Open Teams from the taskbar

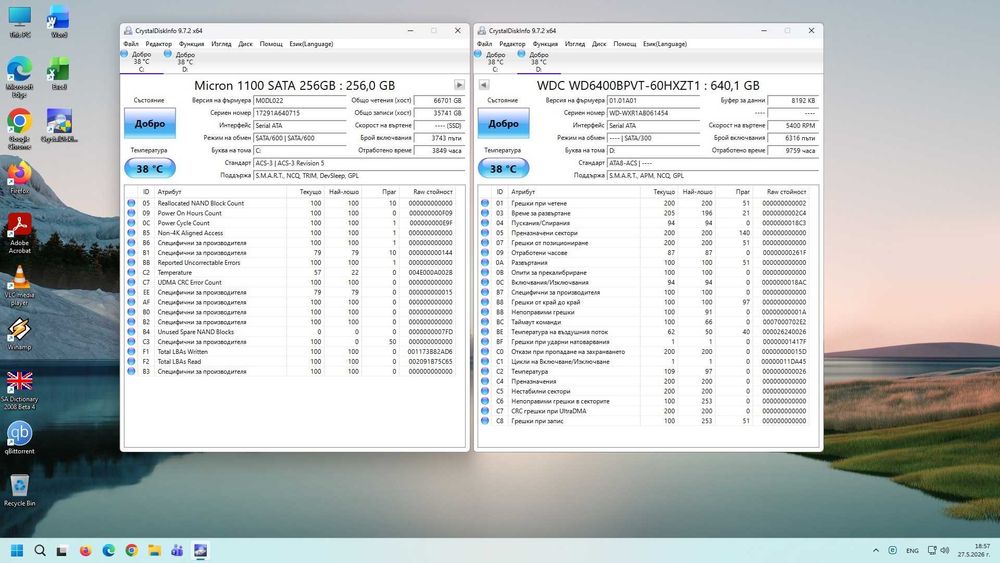click(177, 550)
